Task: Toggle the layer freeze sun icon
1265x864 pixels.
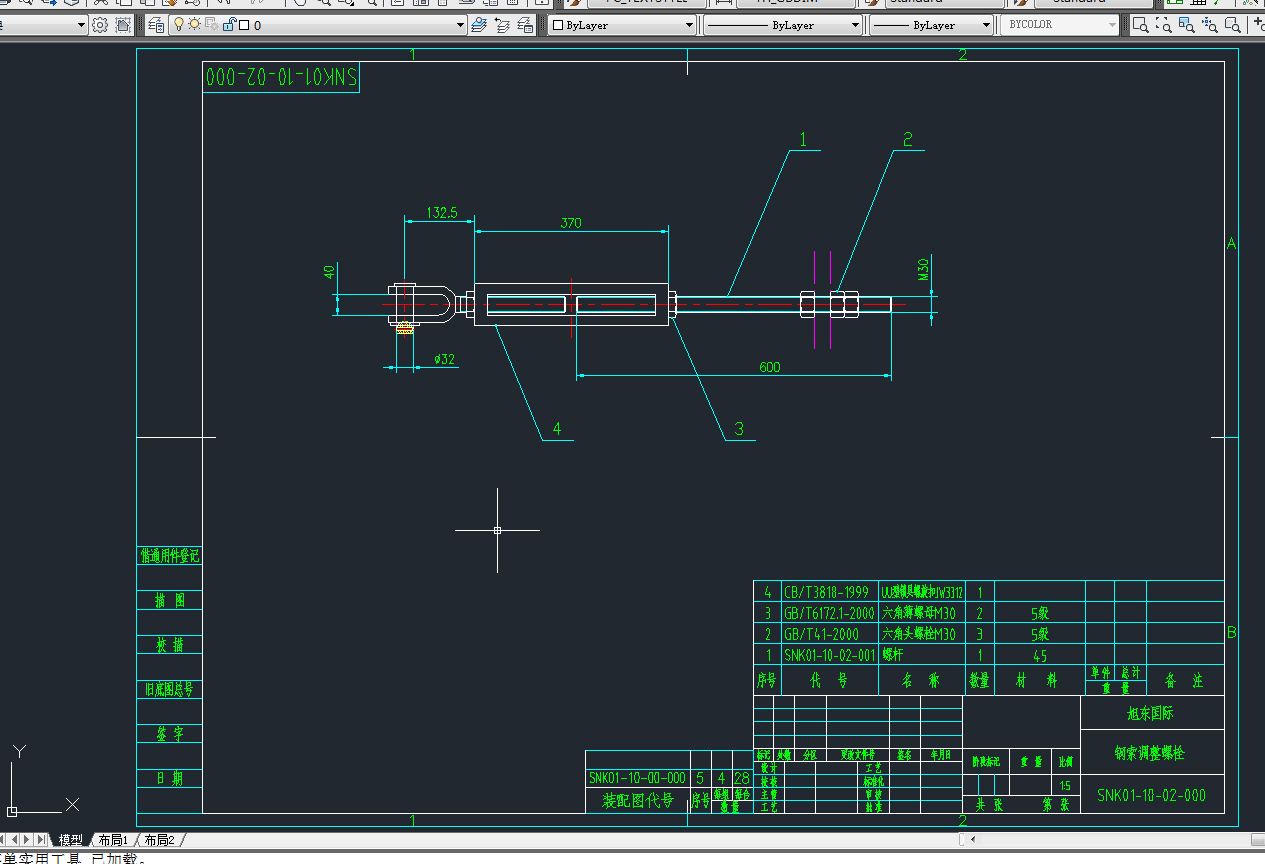Action: (194, 25)
